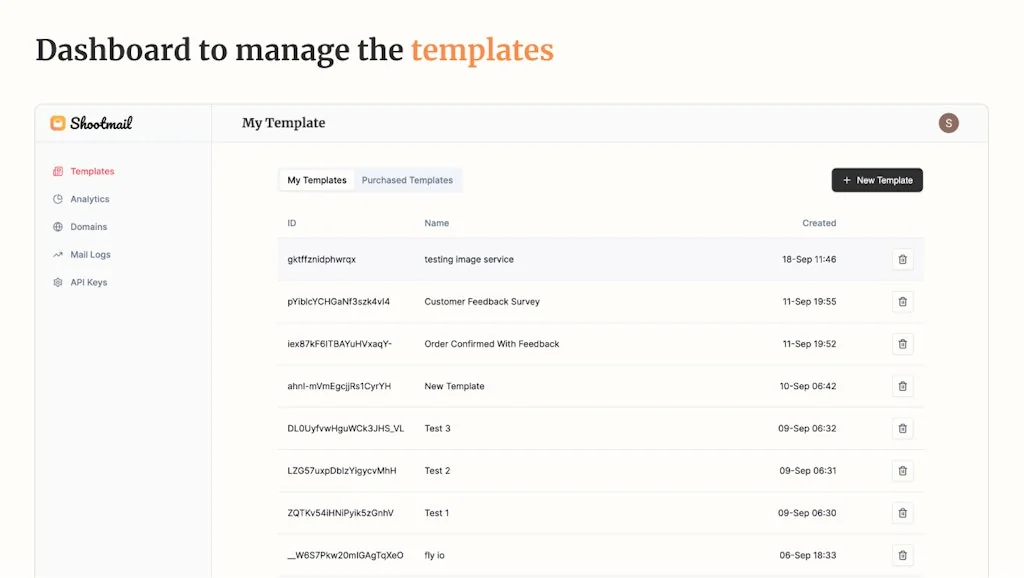Open Analytics pie chart icon
Viewport: 1024px width, 578px height.
[58, 199]
